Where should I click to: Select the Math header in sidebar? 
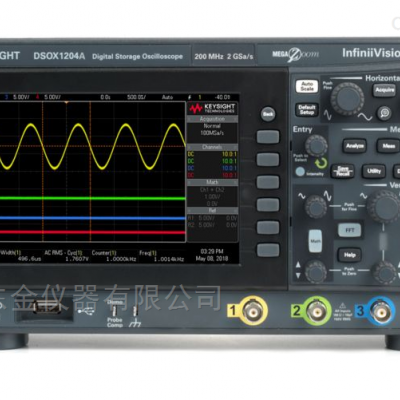[212, 182]
